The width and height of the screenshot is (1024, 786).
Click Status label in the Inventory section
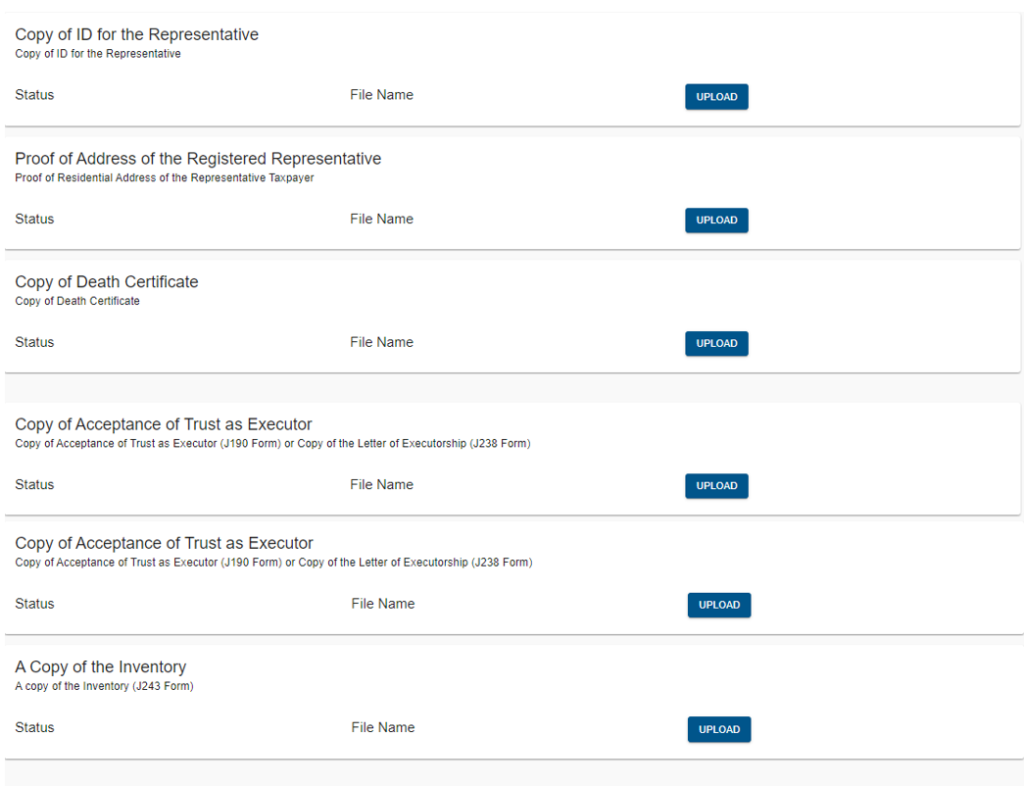(x=35, y=727)
